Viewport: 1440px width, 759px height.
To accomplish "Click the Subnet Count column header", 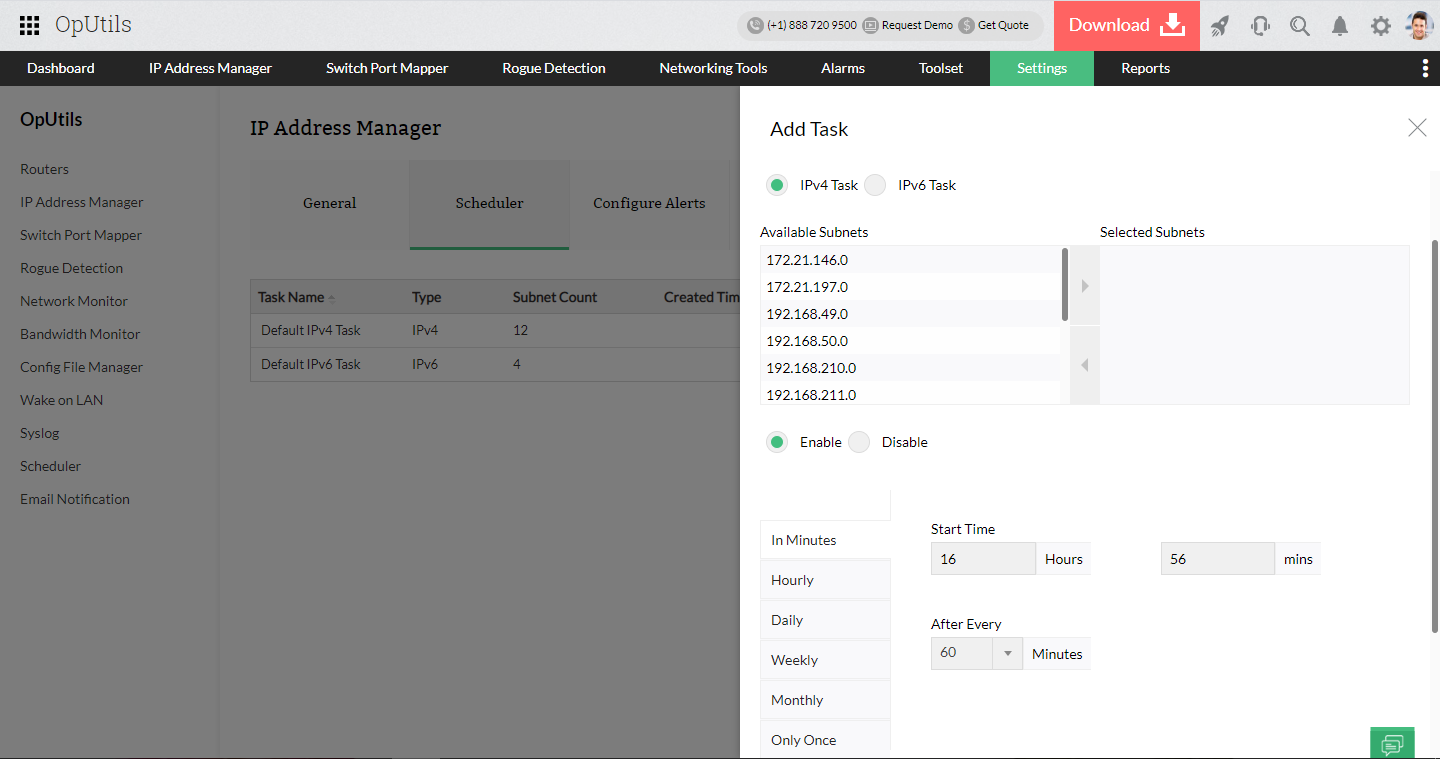I will tap(555, 297).
